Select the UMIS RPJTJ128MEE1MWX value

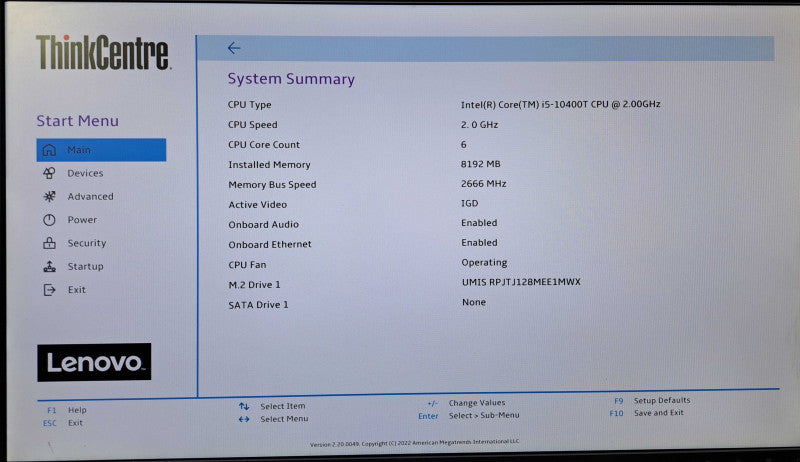click(x=521, y=282)
